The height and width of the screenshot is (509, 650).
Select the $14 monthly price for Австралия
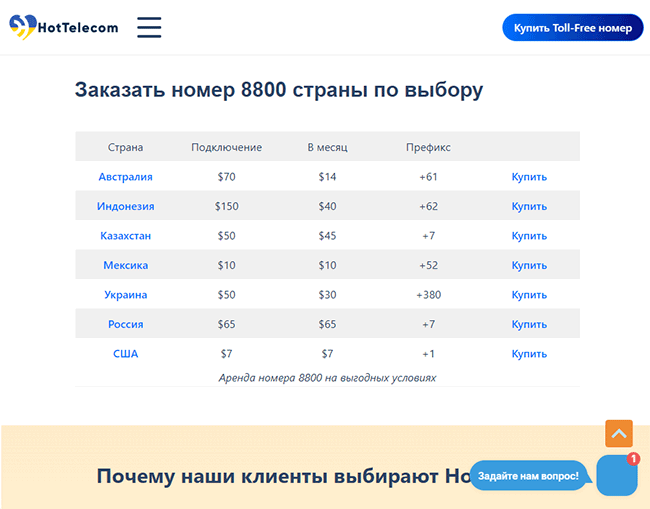pyautogui.click(x=327, y=177)
